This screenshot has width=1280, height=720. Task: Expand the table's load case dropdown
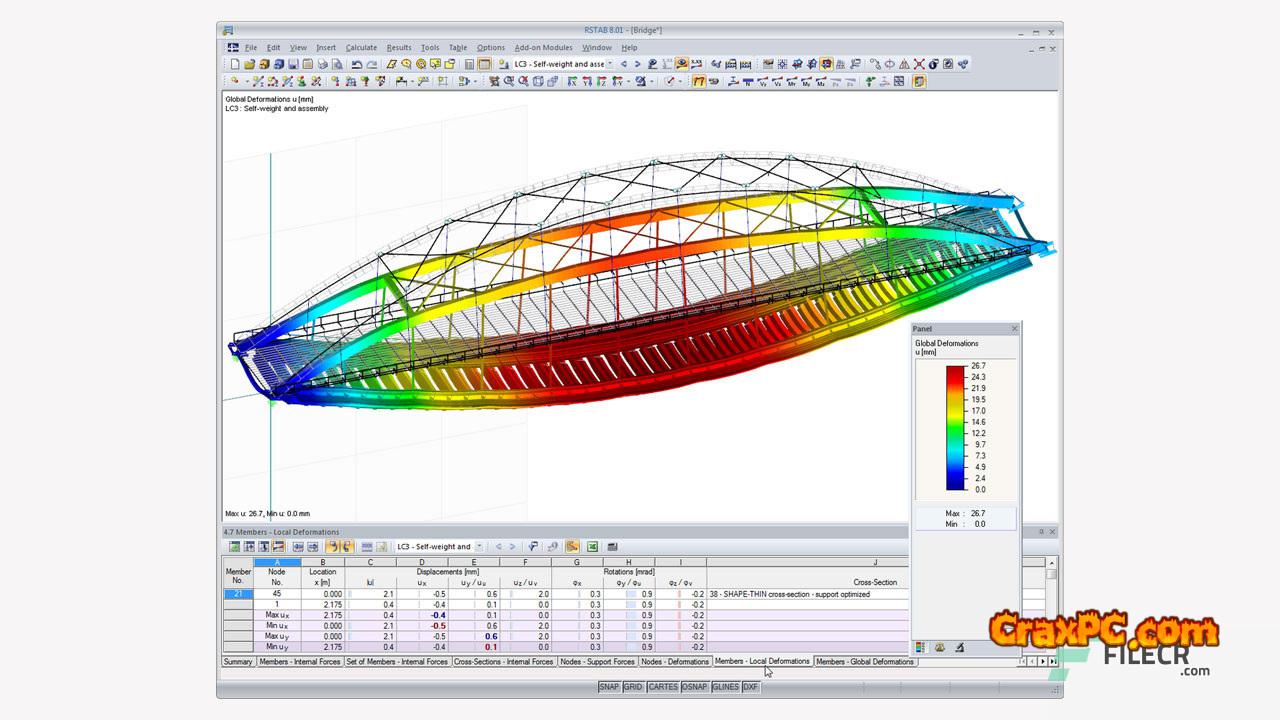coord(479,547)
